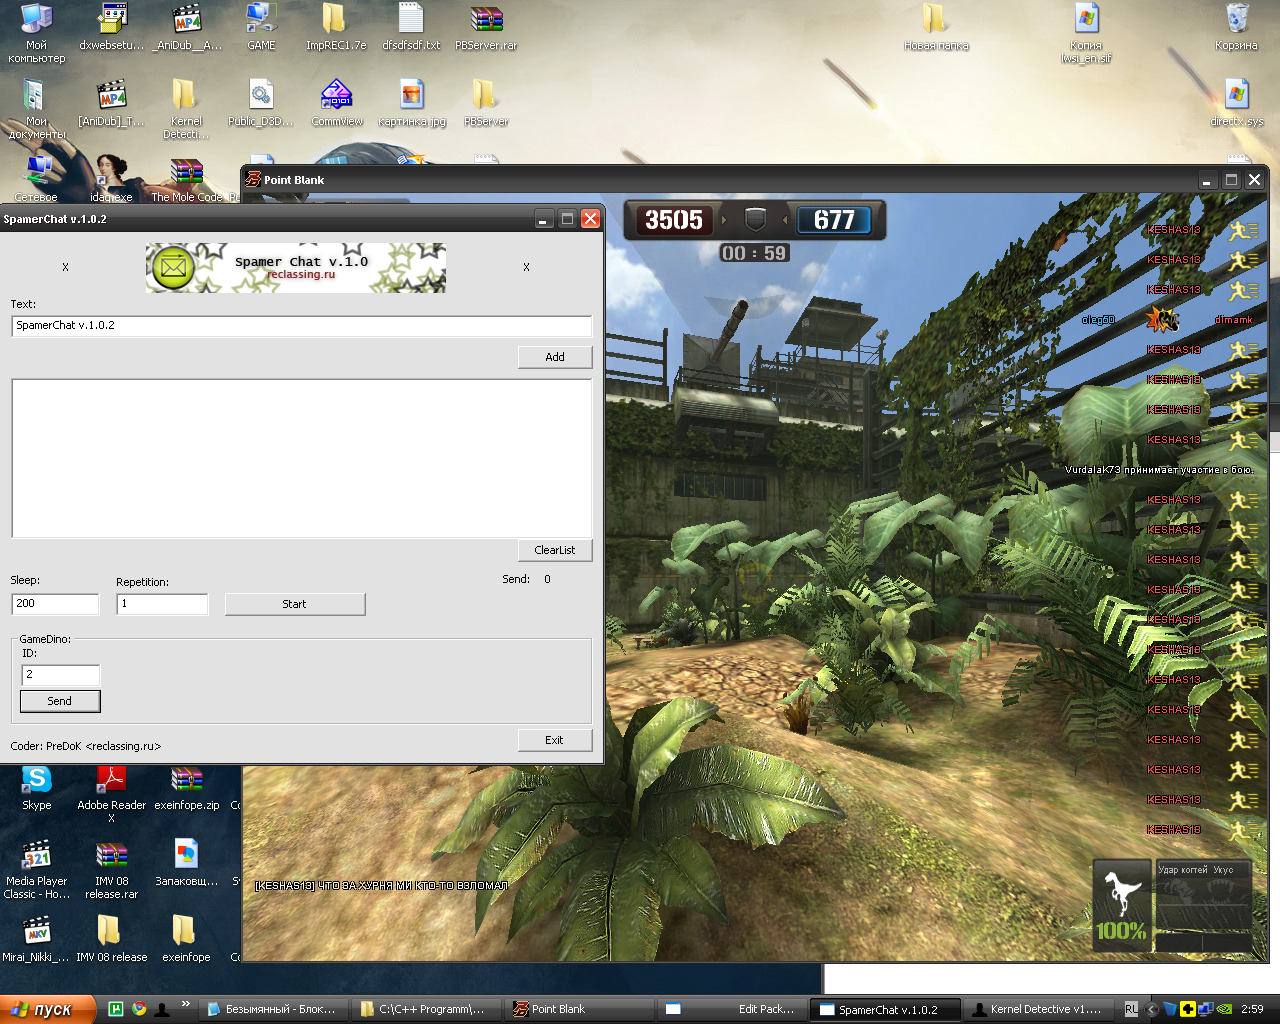Select the idaq.exe shortcut icon

tap(111, 180)
